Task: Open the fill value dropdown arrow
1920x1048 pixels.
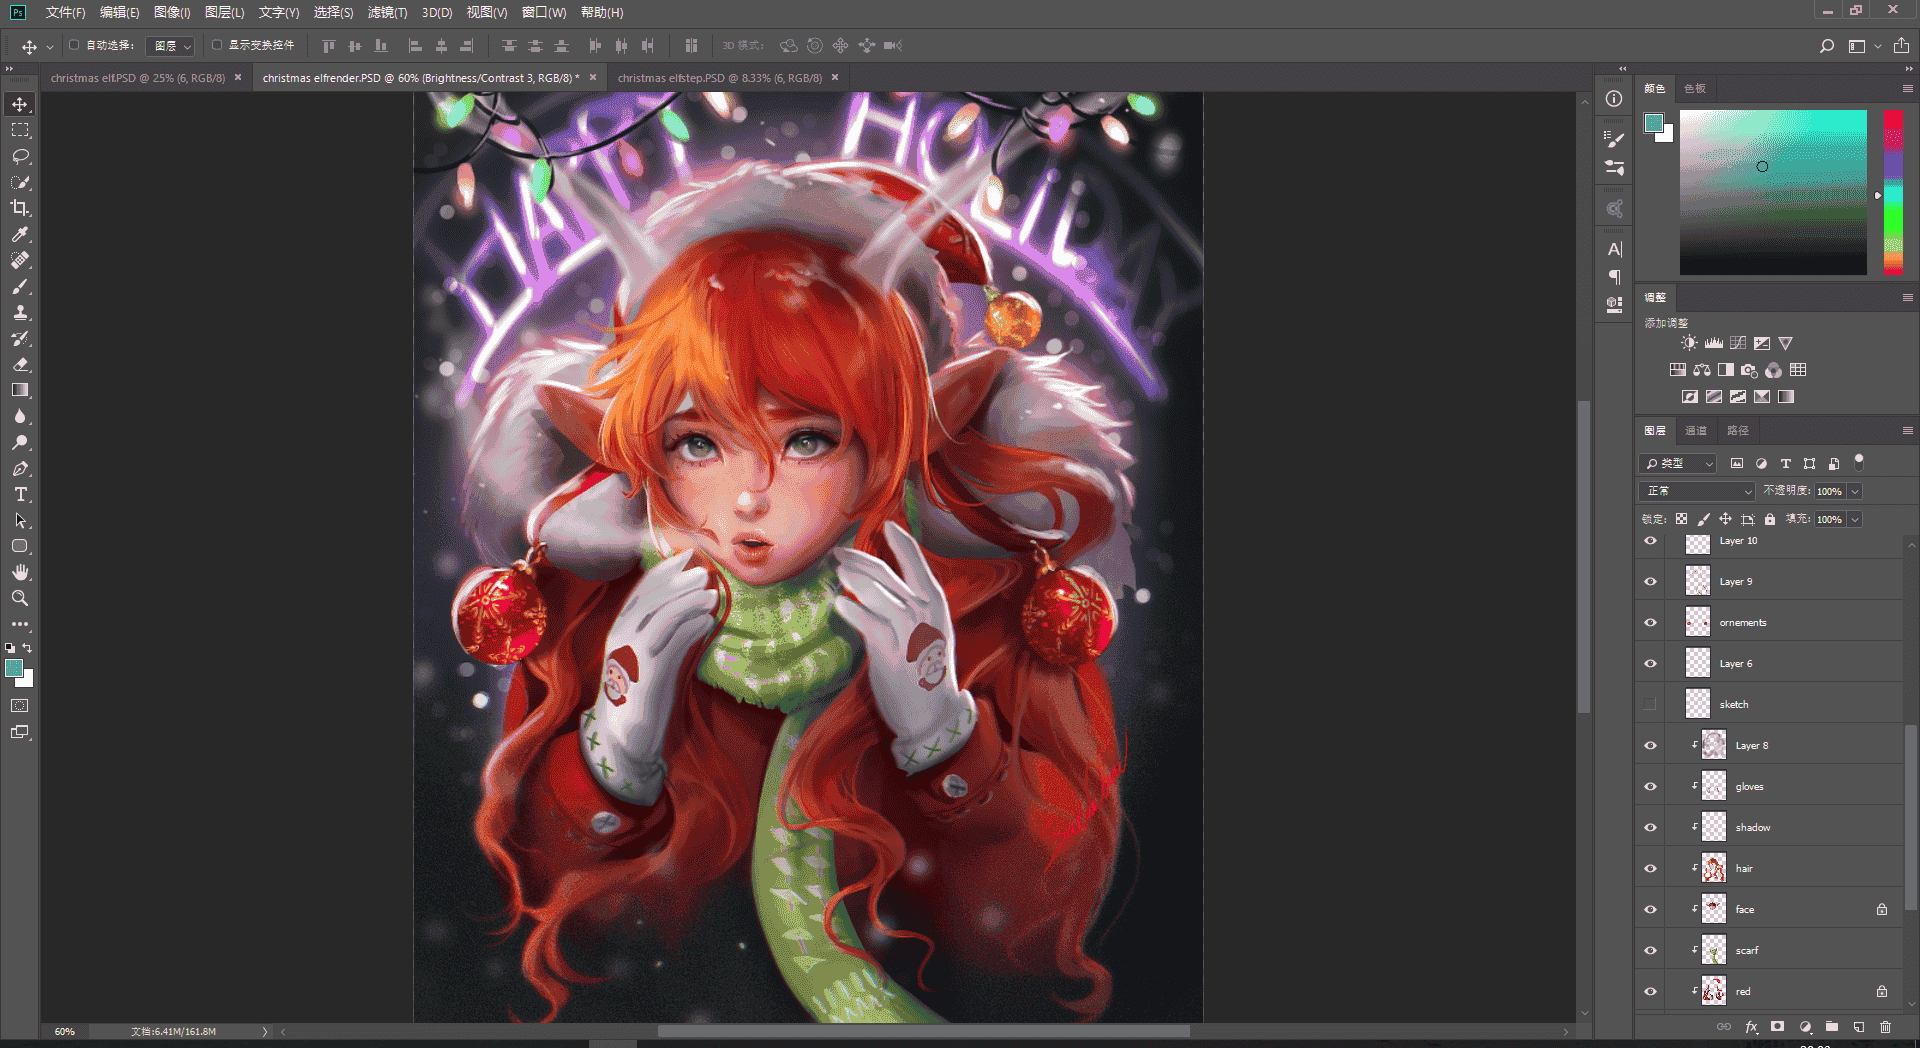Action: [x=1855, y=519]
